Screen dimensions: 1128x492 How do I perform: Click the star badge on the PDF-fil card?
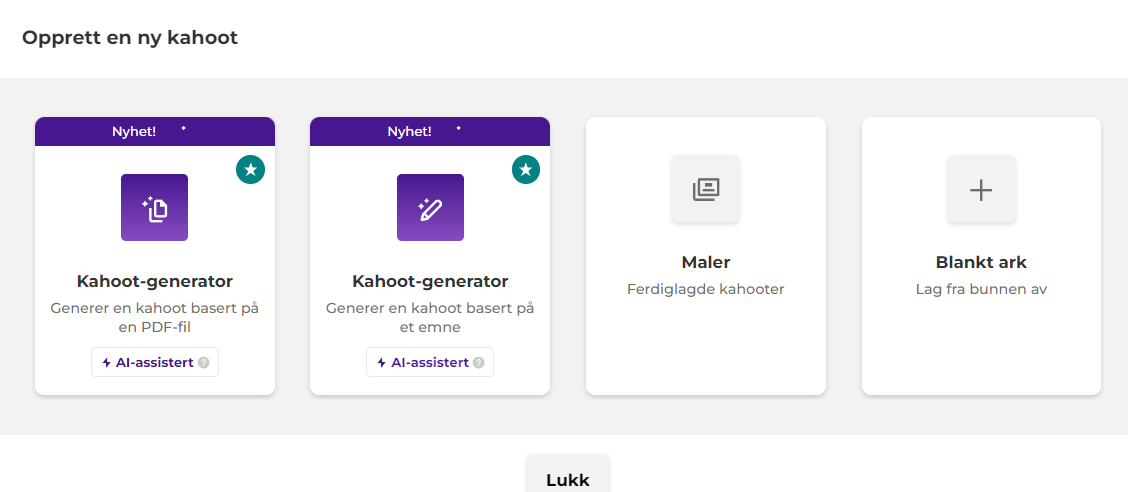pos(250,170)
